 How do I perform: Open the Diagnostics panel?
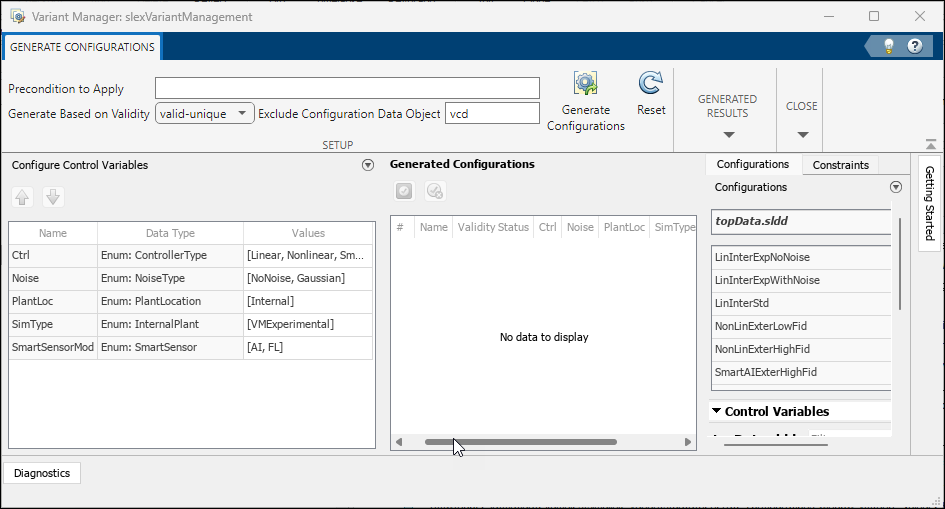pyautogui.click(x=42, y=473)
